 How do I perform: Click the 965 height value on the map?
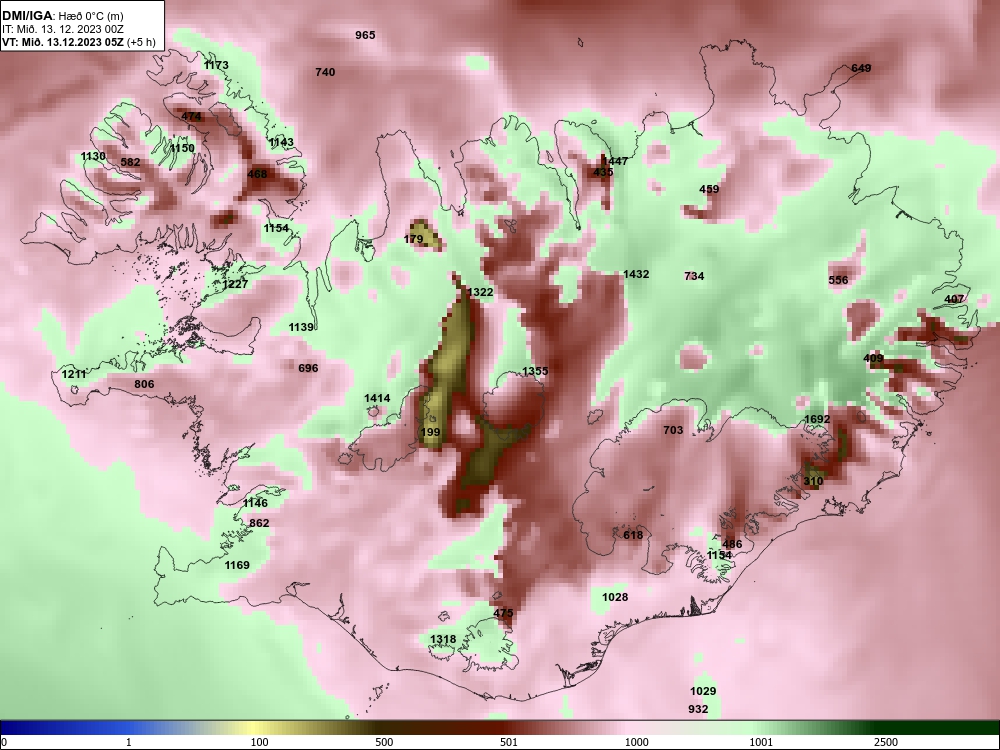tap(365, 35)
